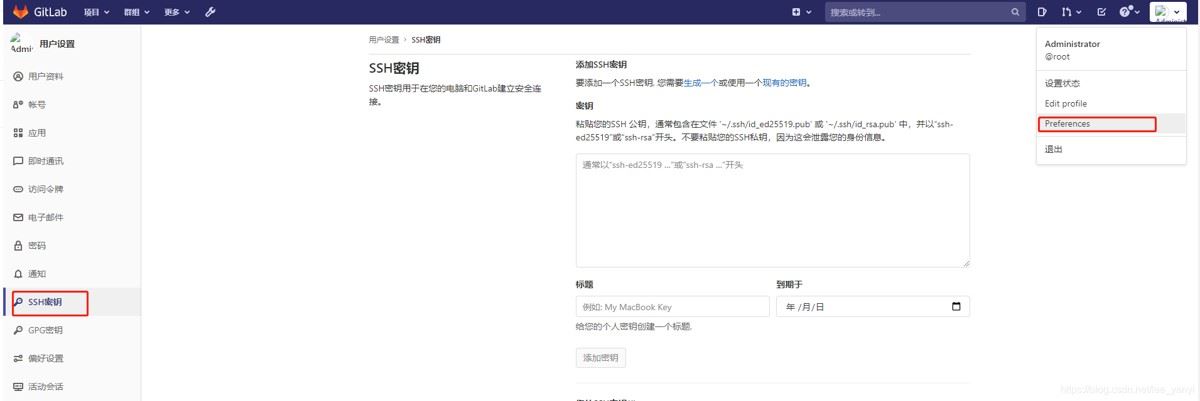This screenshot has width=1200, height=401.
Task: Open the issues icon in top bar
Action: pyautogui.click(x=1041, y=12)
